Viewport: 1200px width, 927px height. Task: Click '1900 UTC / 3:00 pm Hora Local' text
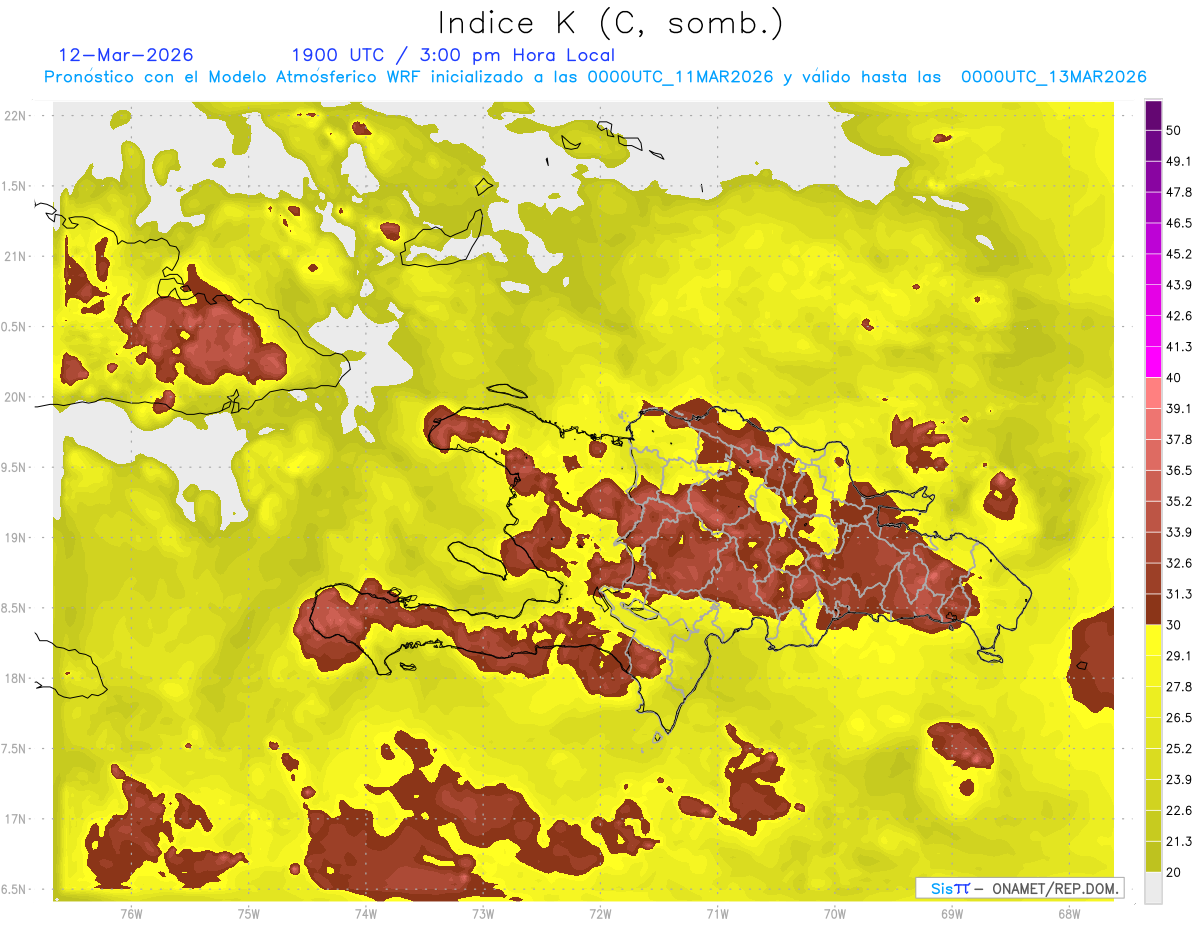tap(453, 55)
